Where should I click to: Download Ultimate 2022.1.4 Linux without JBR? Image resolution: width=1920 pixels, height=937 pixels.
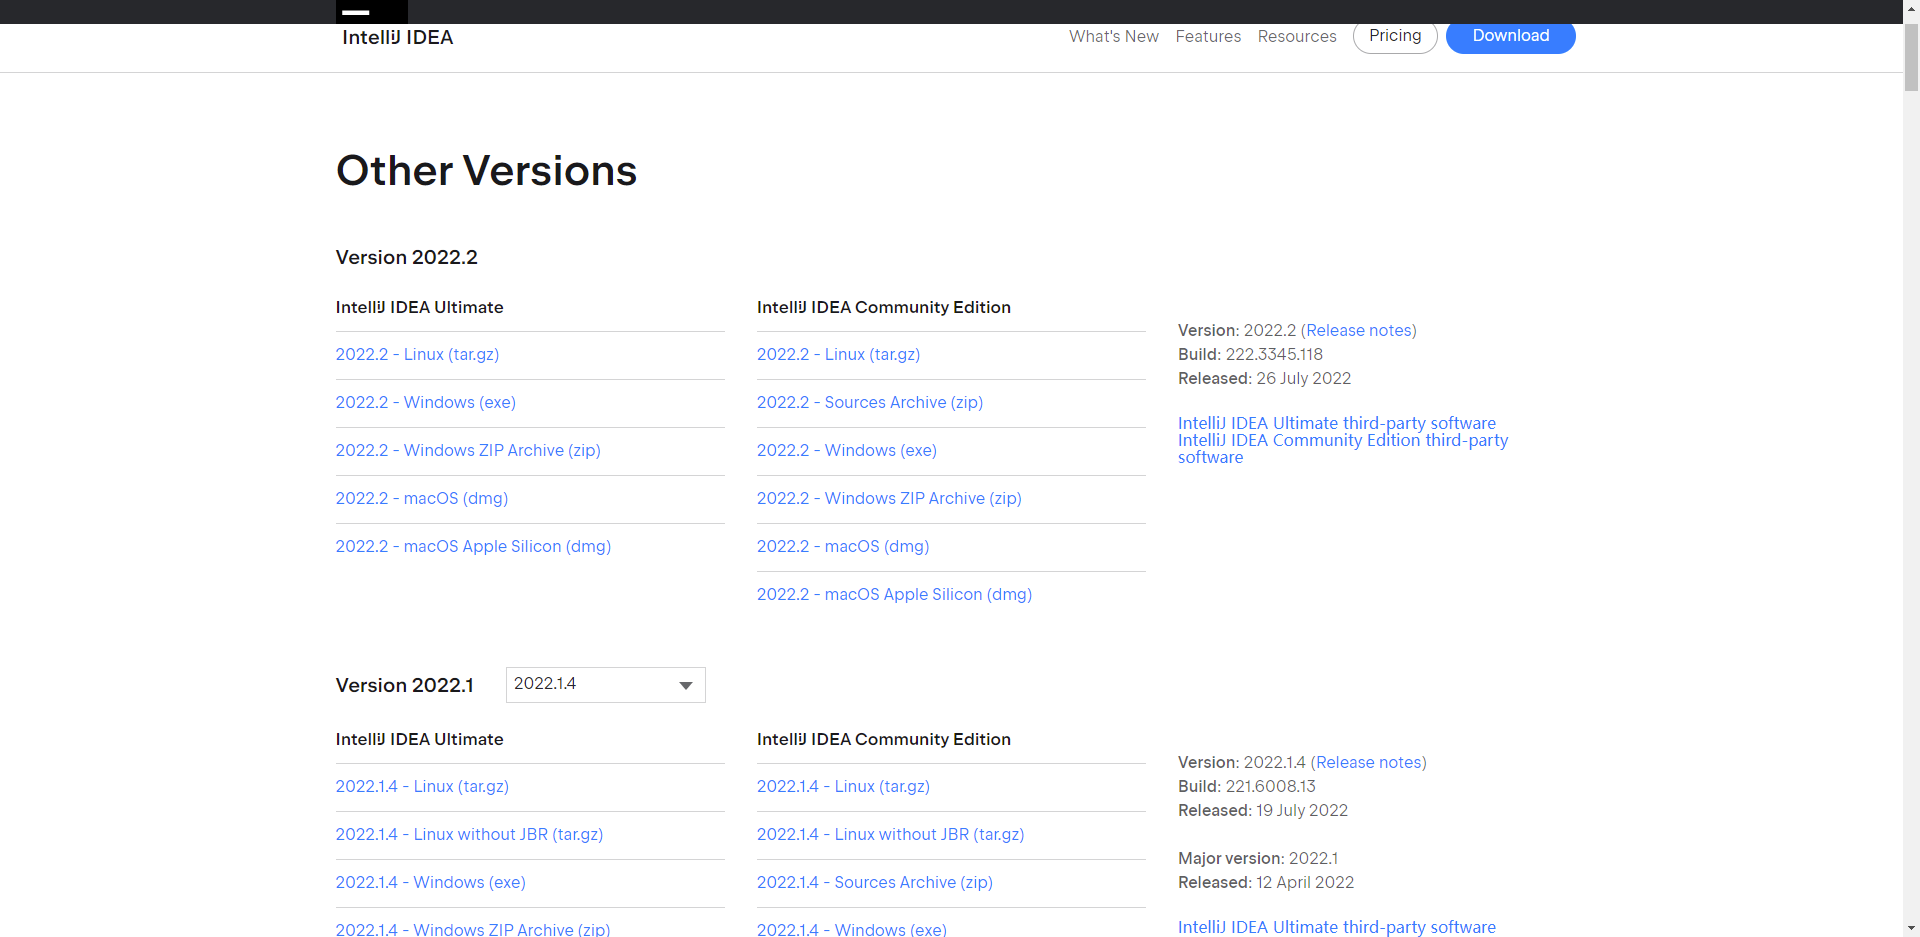tap(469, 834)
